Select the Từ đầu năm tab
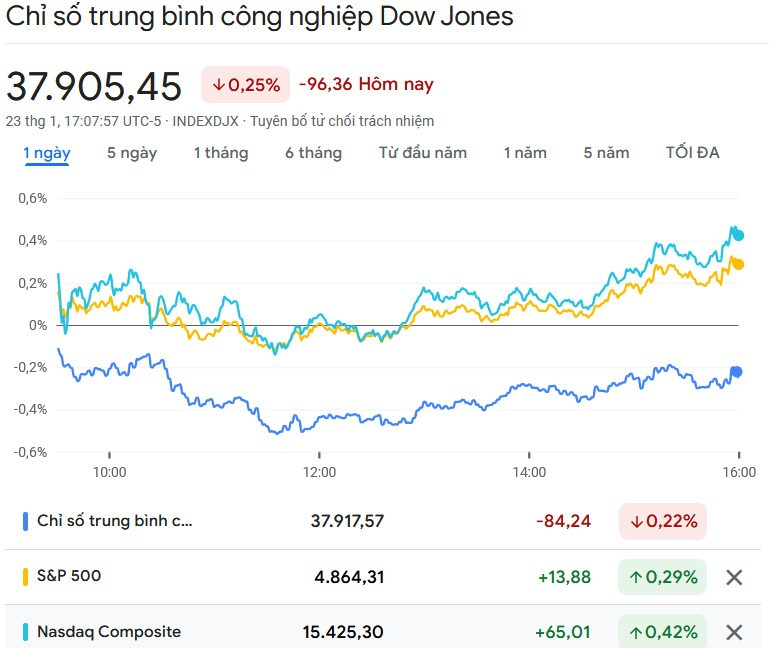769x648 pixels. pos(423,153)
